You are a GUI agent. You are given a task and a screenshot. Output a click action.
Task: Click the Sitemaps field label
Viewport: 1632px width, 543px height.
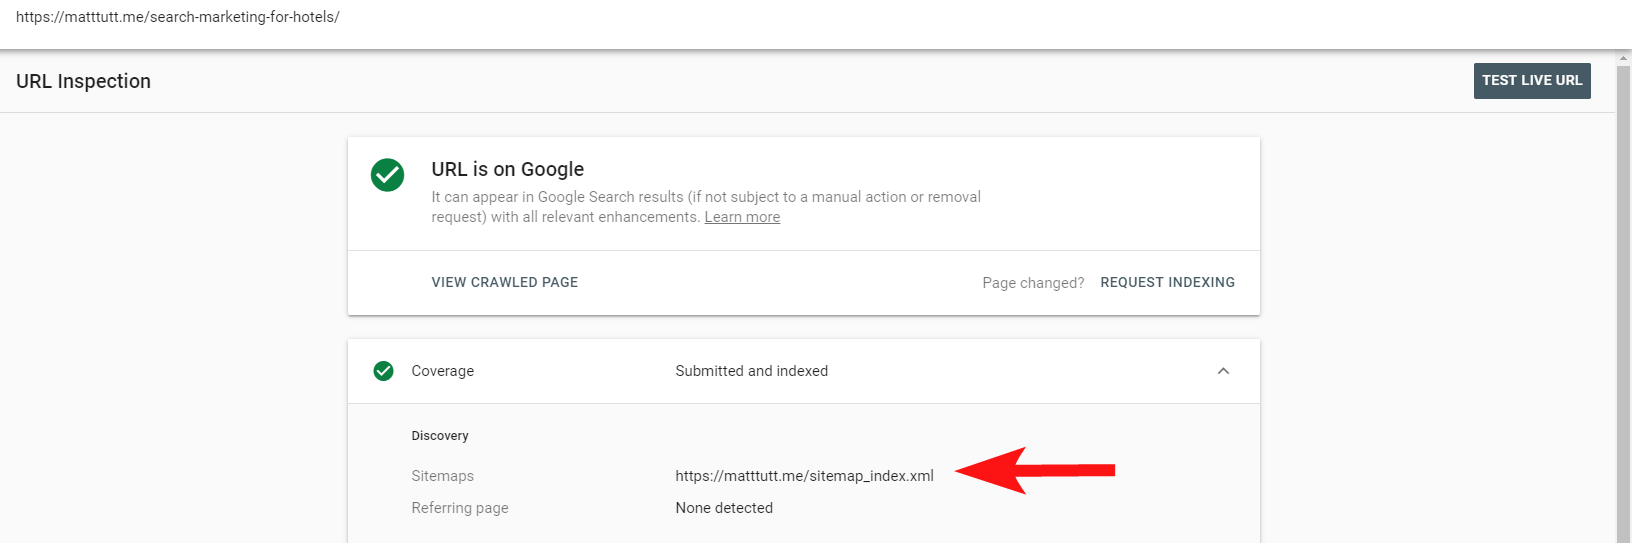[442, 476]
